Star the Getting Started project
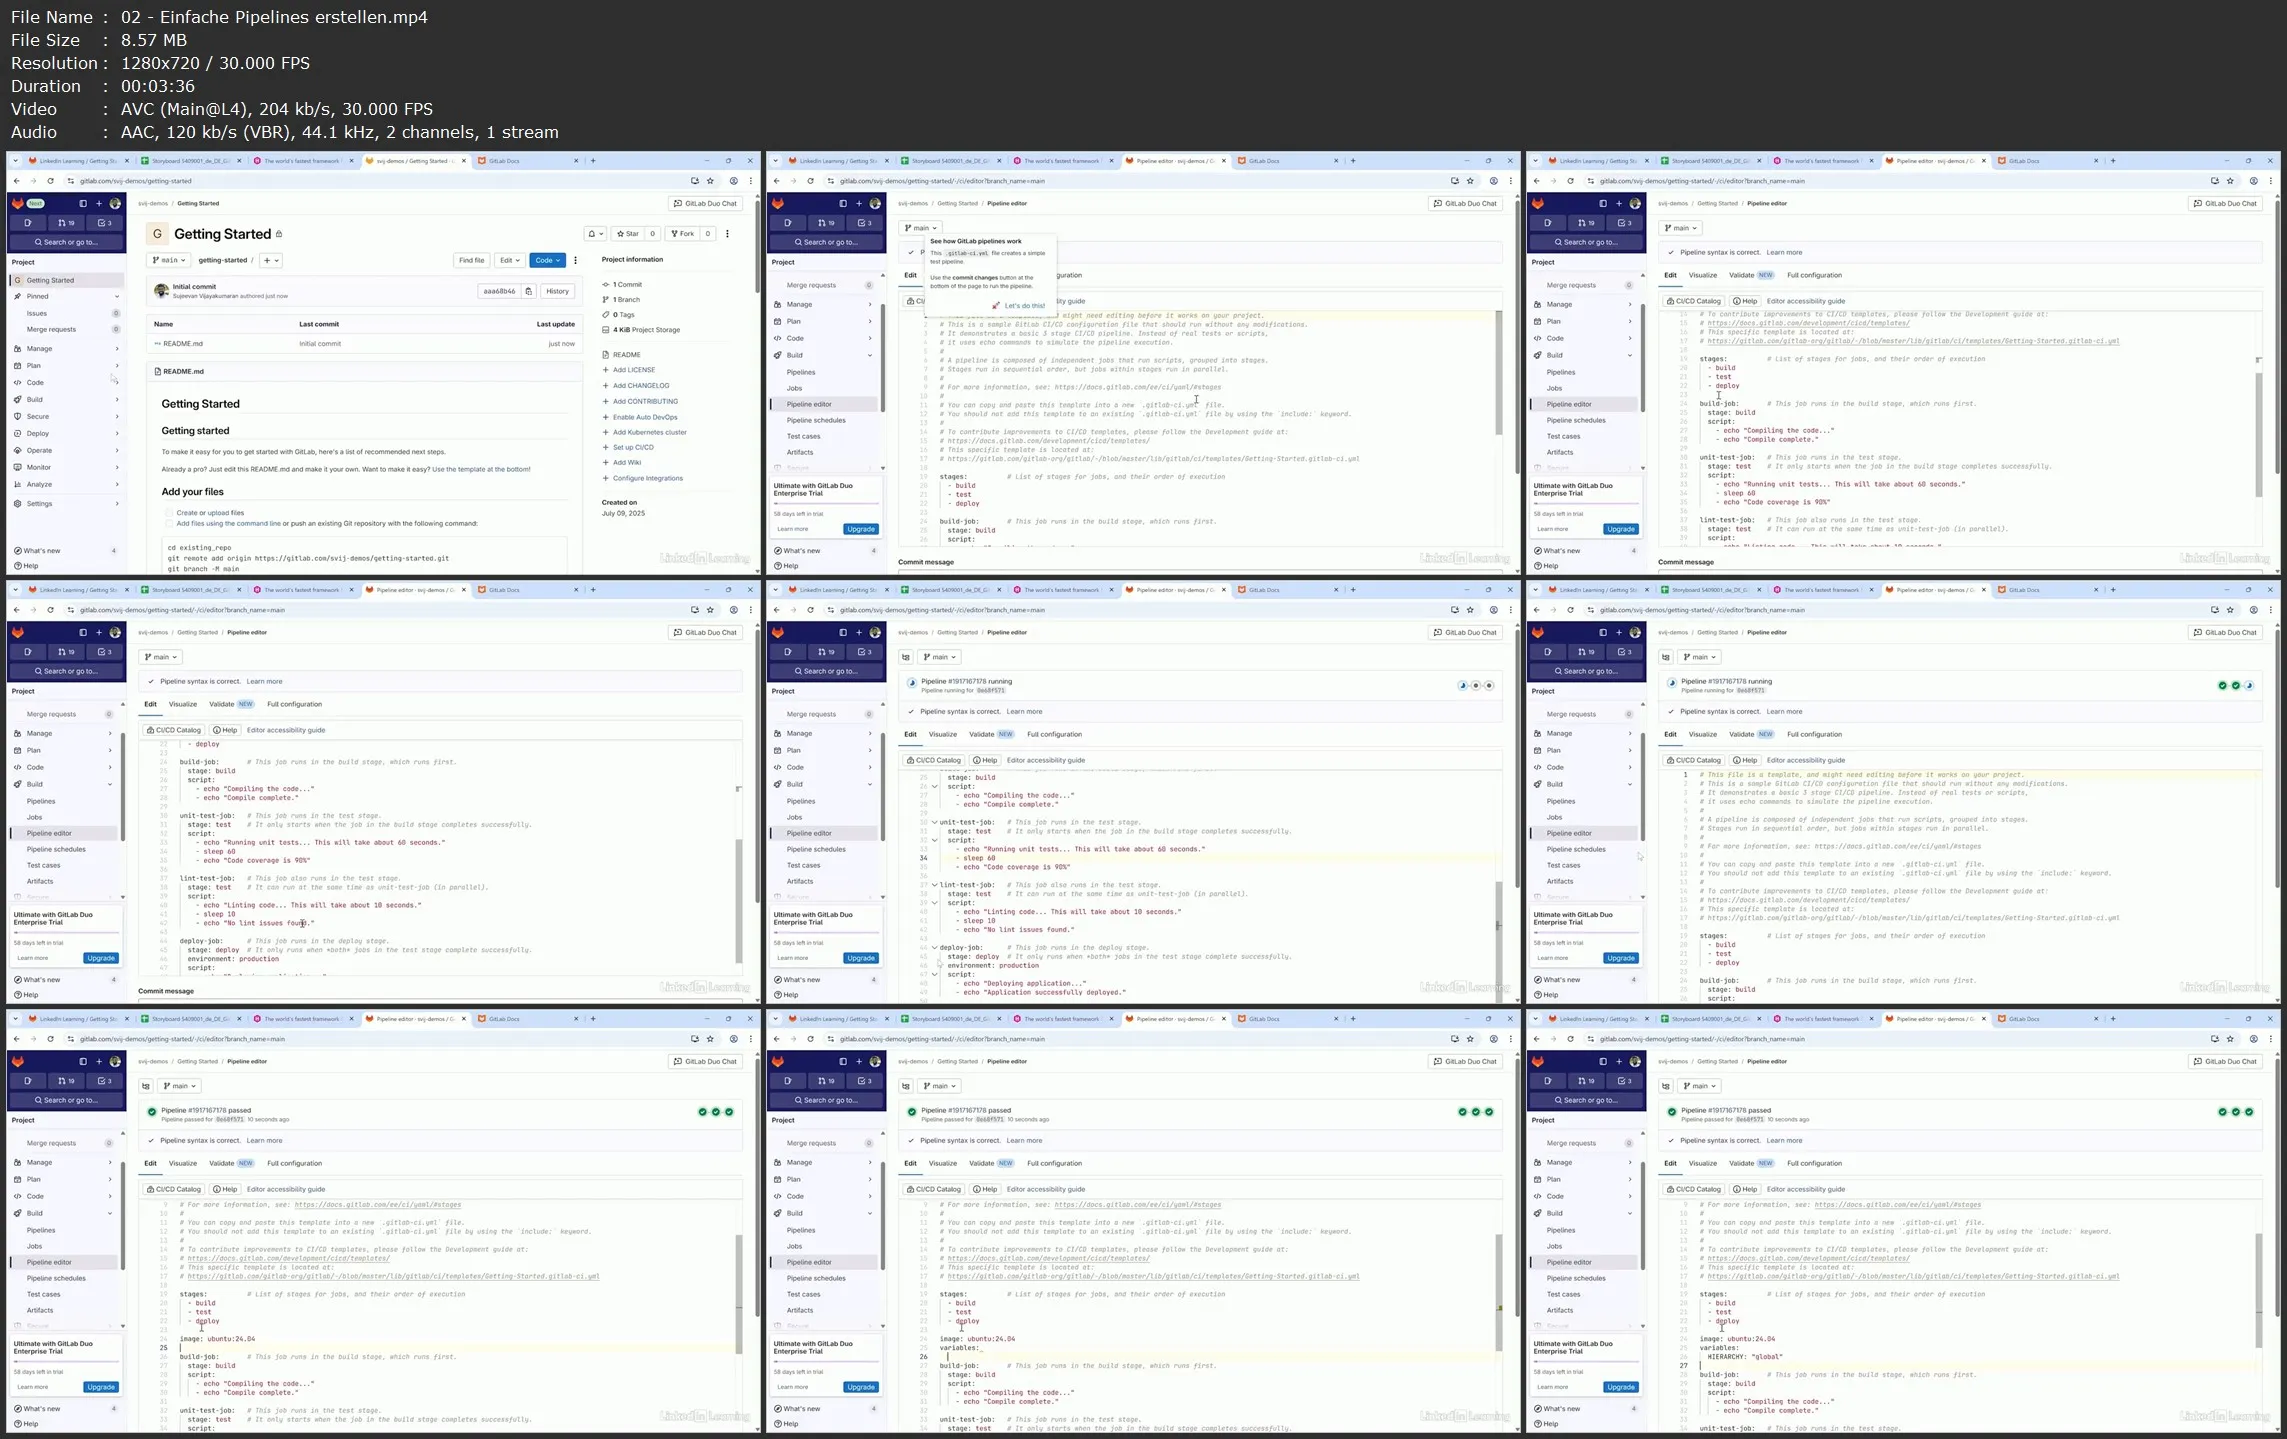 (x=627, y=234)
